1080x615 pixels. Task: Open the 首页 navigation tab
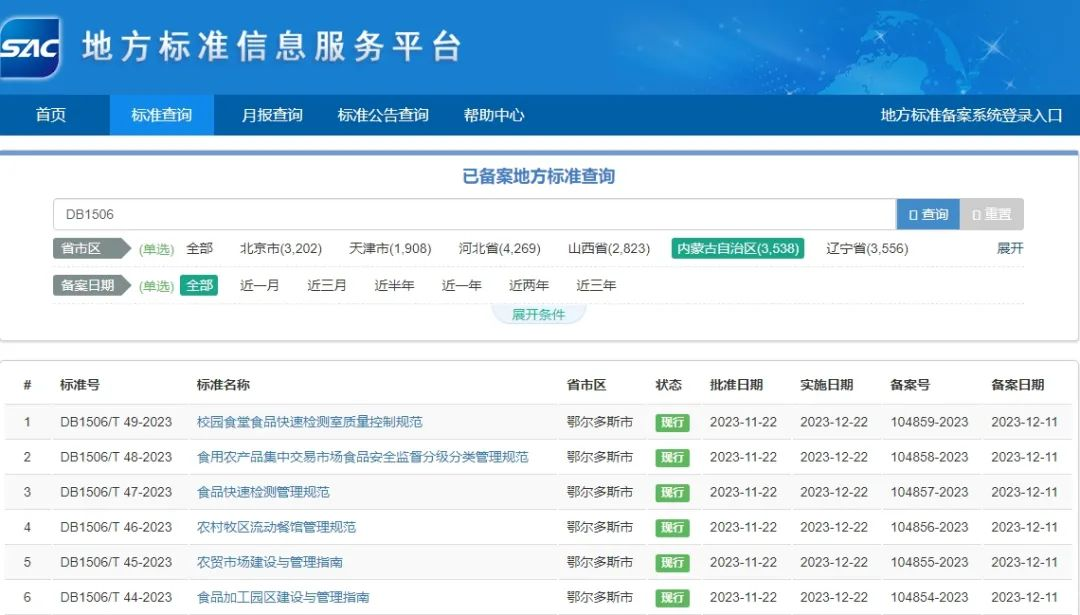(x=51, y=115)
